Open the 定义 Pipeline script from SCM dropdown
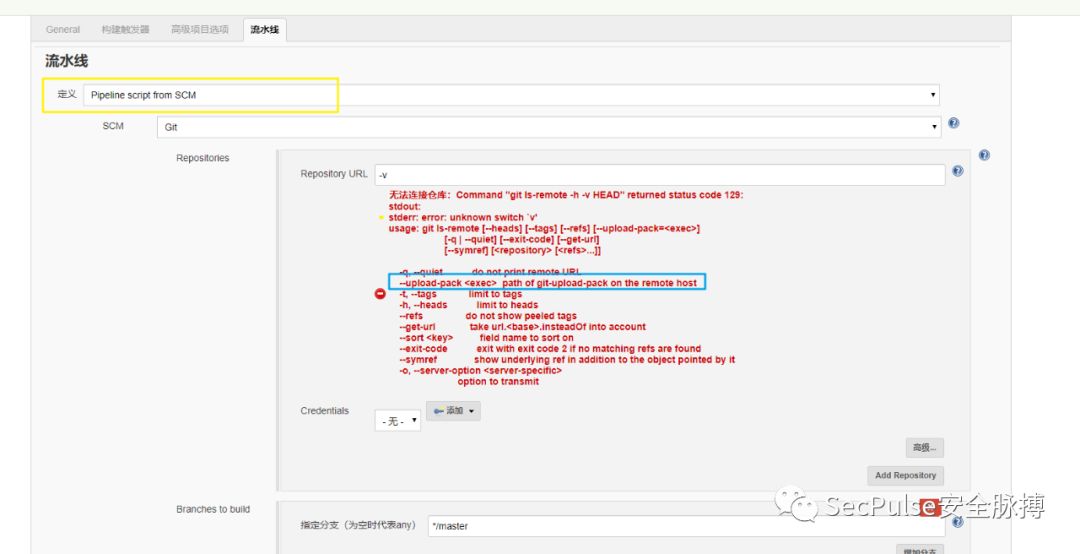 tap(511, 95)
